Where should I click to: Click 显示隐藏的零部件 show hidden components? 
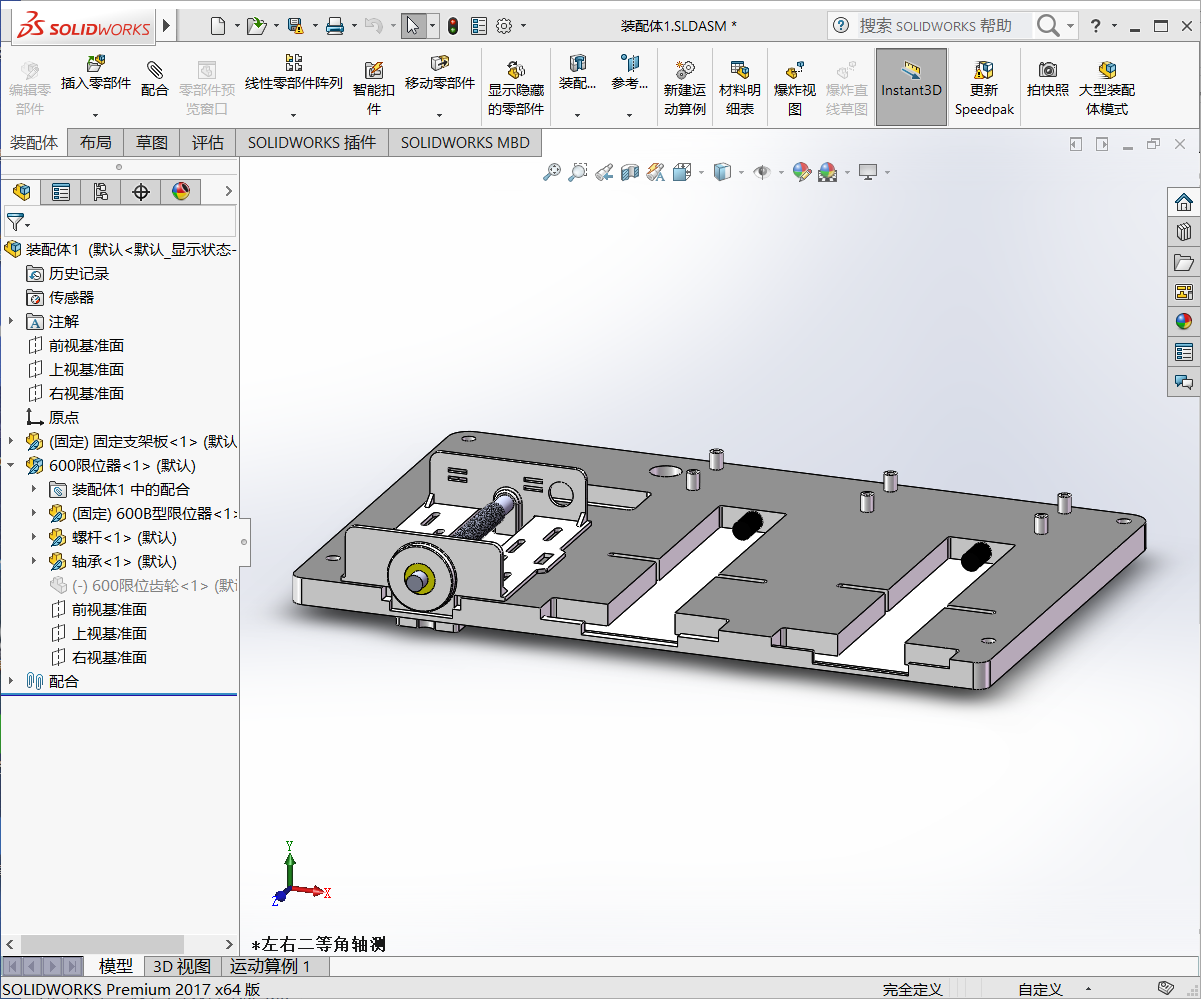click(x=516, y=69)
